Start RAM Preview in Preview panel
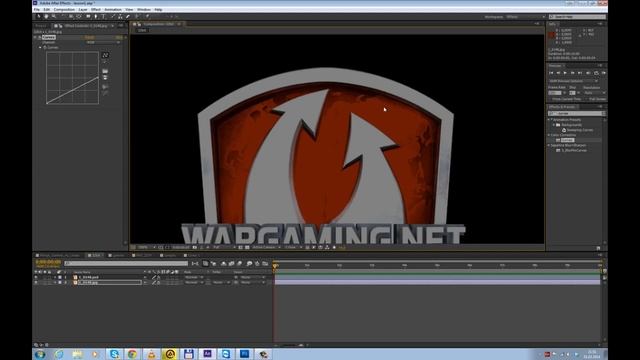The height and width of the screenshot is (360, 640). tap(603, 73)
